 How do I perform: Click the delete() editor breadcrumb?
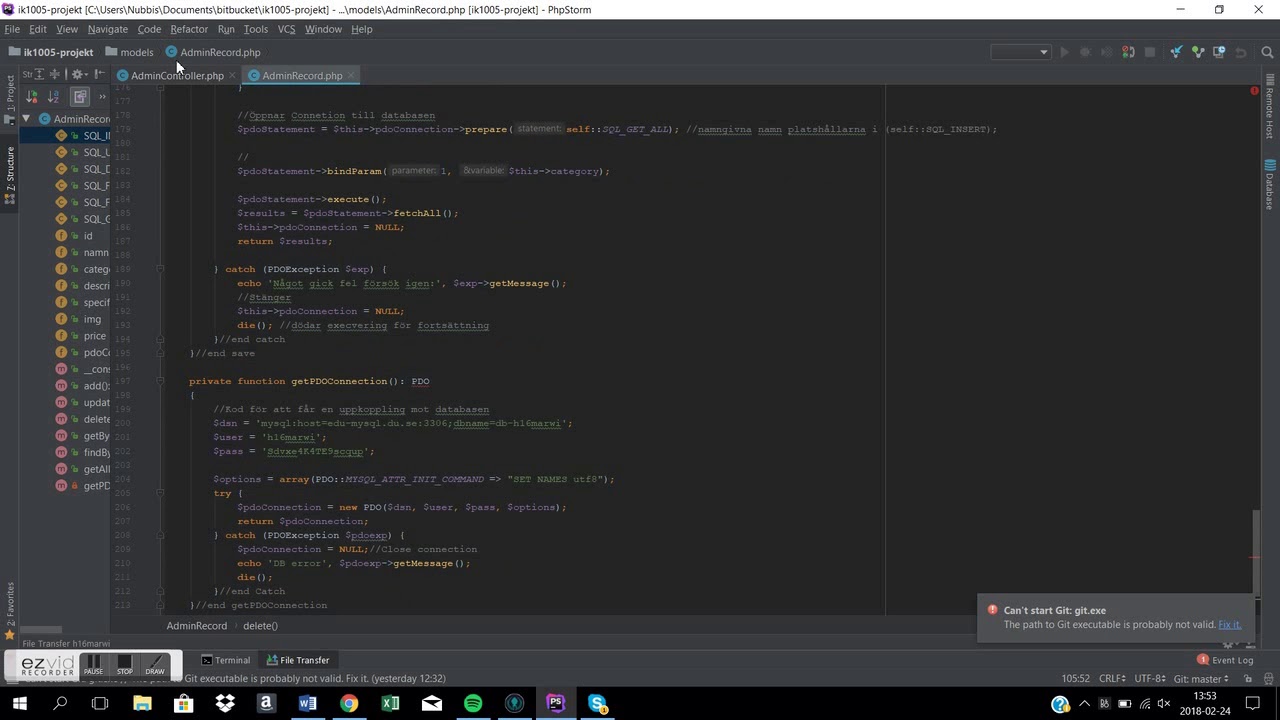pyautogui.click(x=260, y=626)
